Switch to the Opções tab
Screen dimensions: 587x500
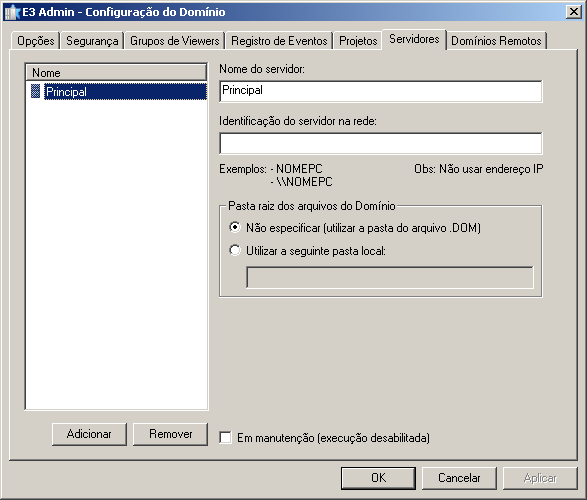click(36, 40)
